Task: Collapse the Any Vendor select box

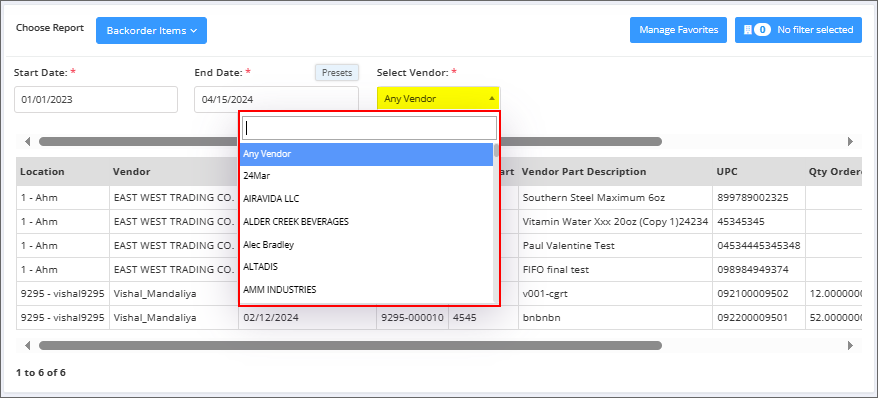Action: pyautogui.click(x=438, y=99)
